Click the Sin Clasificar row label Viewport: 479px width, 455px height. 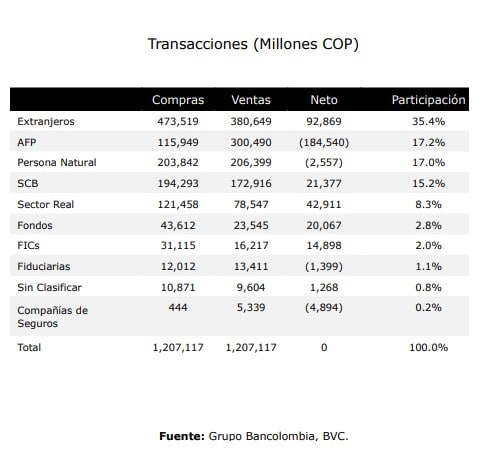(x=49, y=287)
